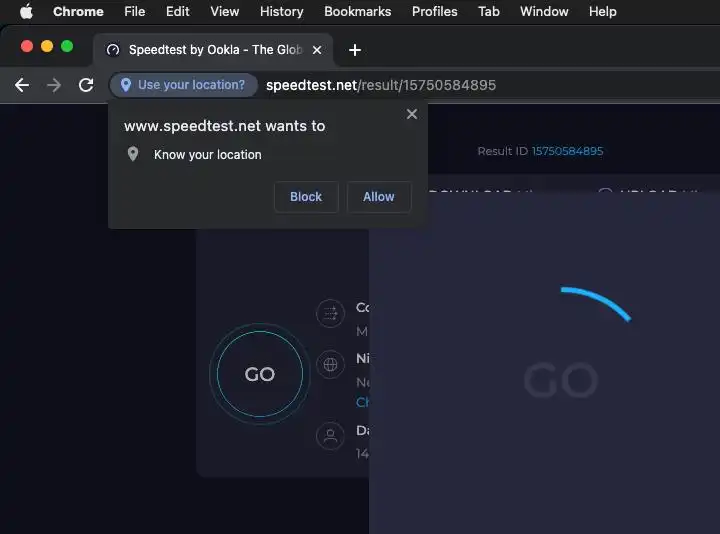Open the History menu
Image resolution: width=720 pixels, height=534 pixels.
click(281, 11)
